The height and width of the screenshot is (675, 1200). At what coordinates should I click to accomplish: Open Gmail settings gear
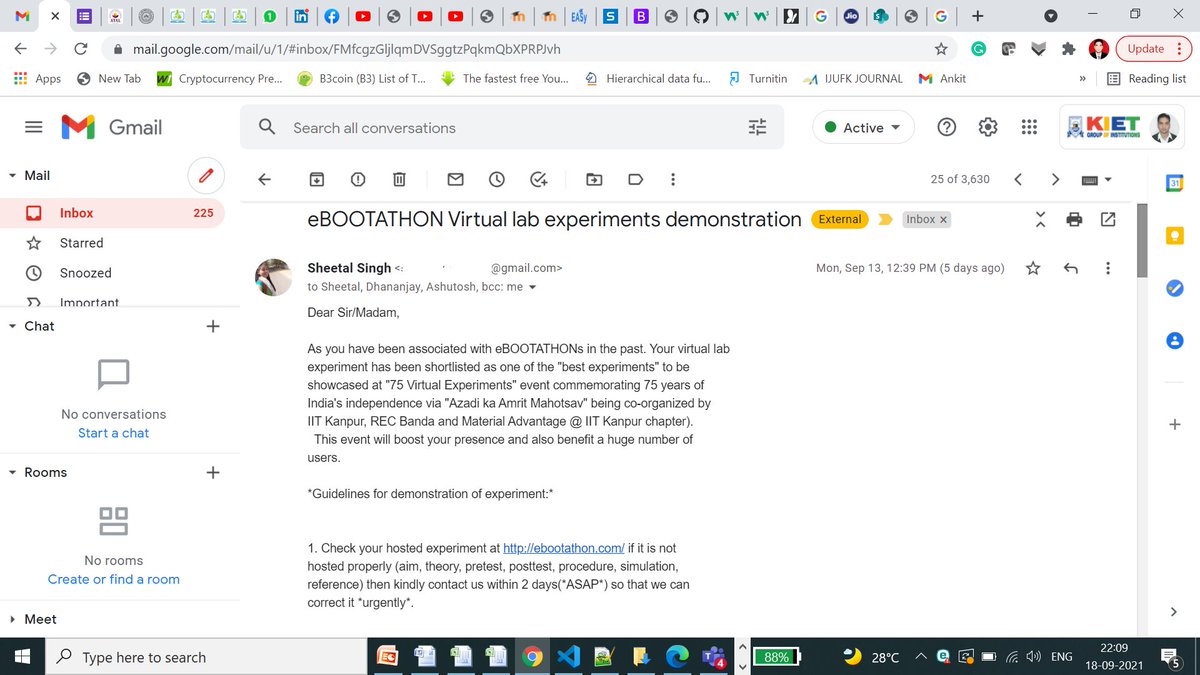click(x=988, y=127)
